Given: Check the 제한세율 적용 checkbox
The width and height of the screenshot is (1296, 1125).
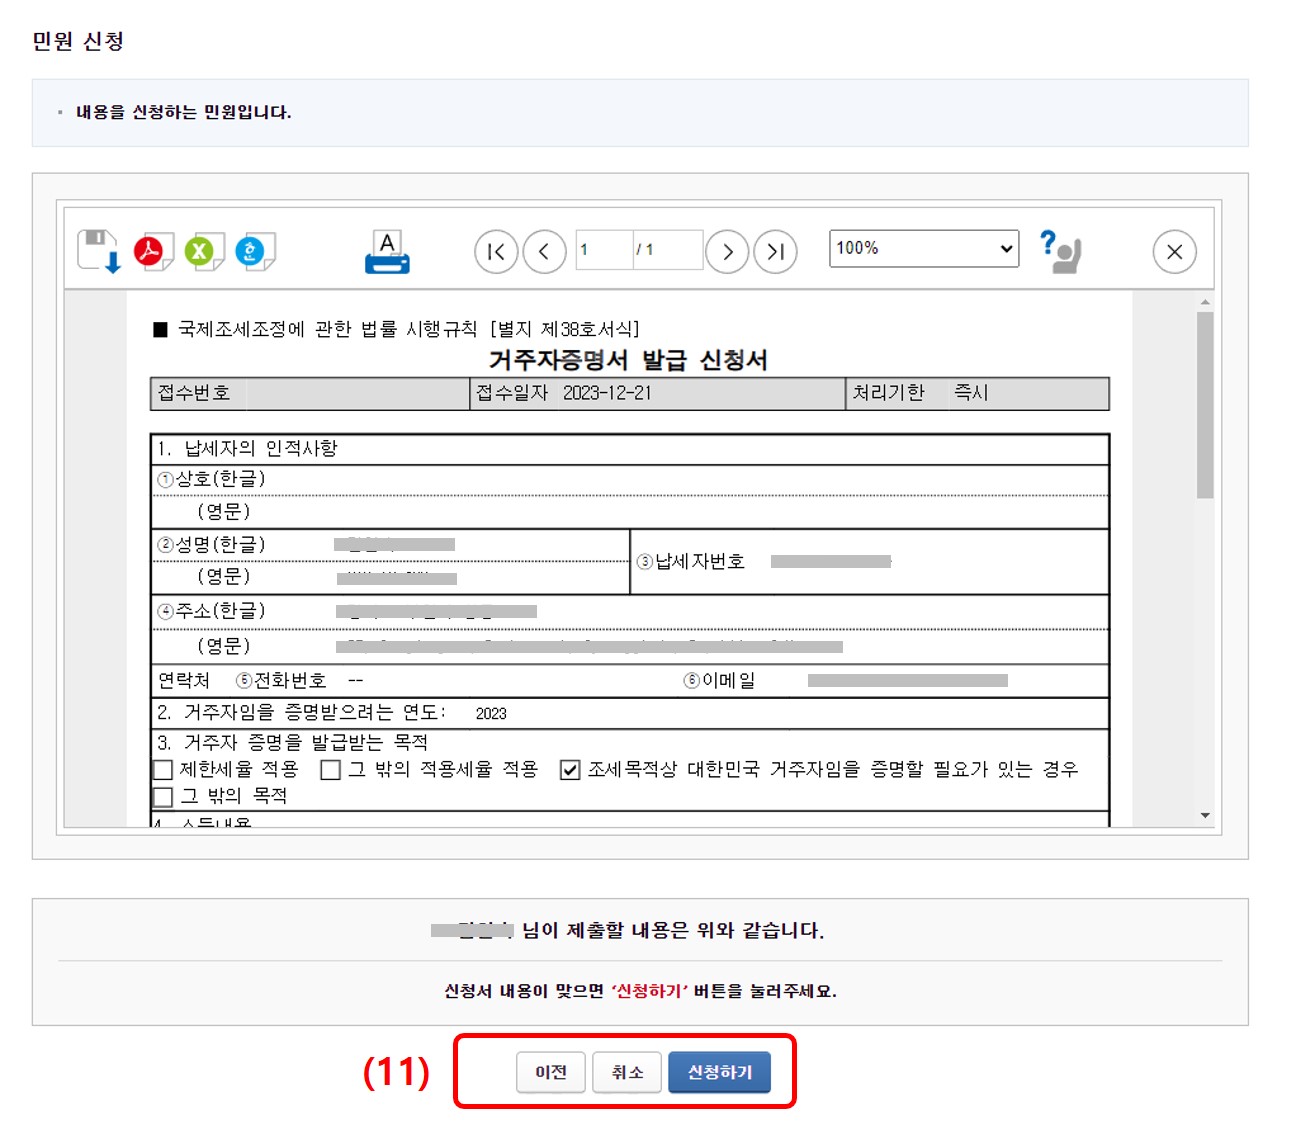Looking at the screenshot, I should coord(162,770).
